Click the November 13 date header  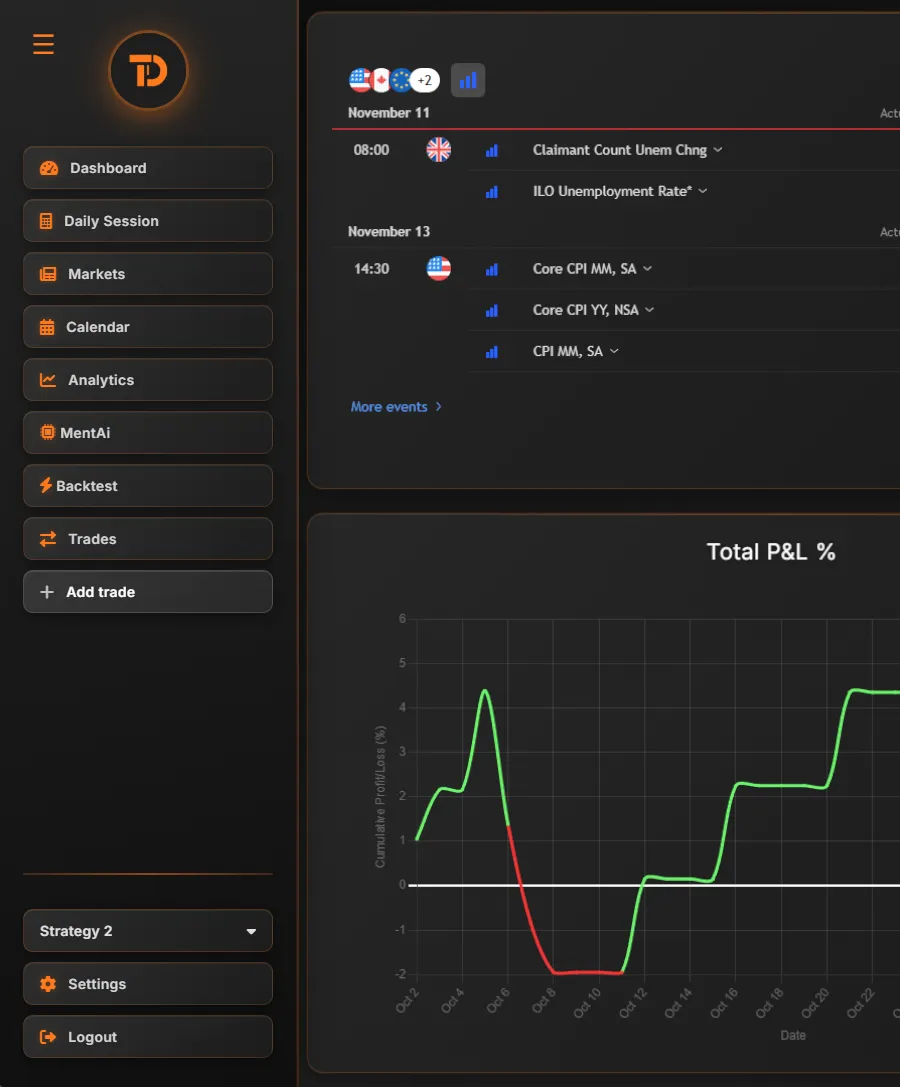(x=388, y=232)
